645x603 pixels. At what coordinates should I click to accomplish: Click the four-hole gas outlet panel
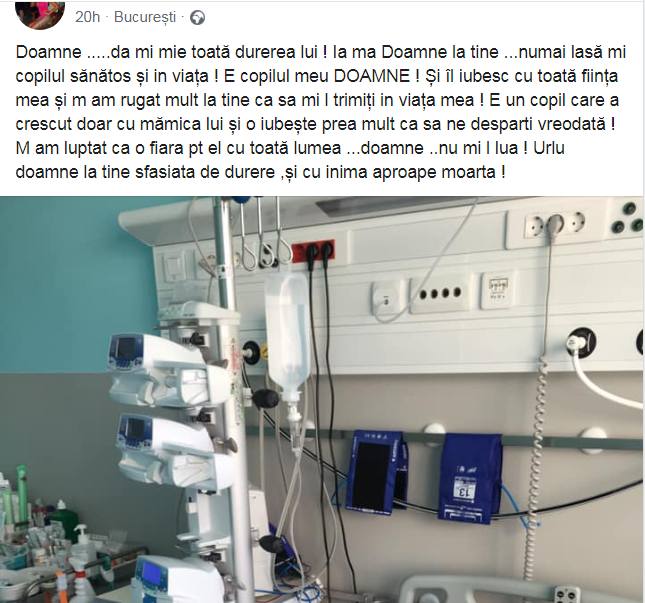(439, 294)
